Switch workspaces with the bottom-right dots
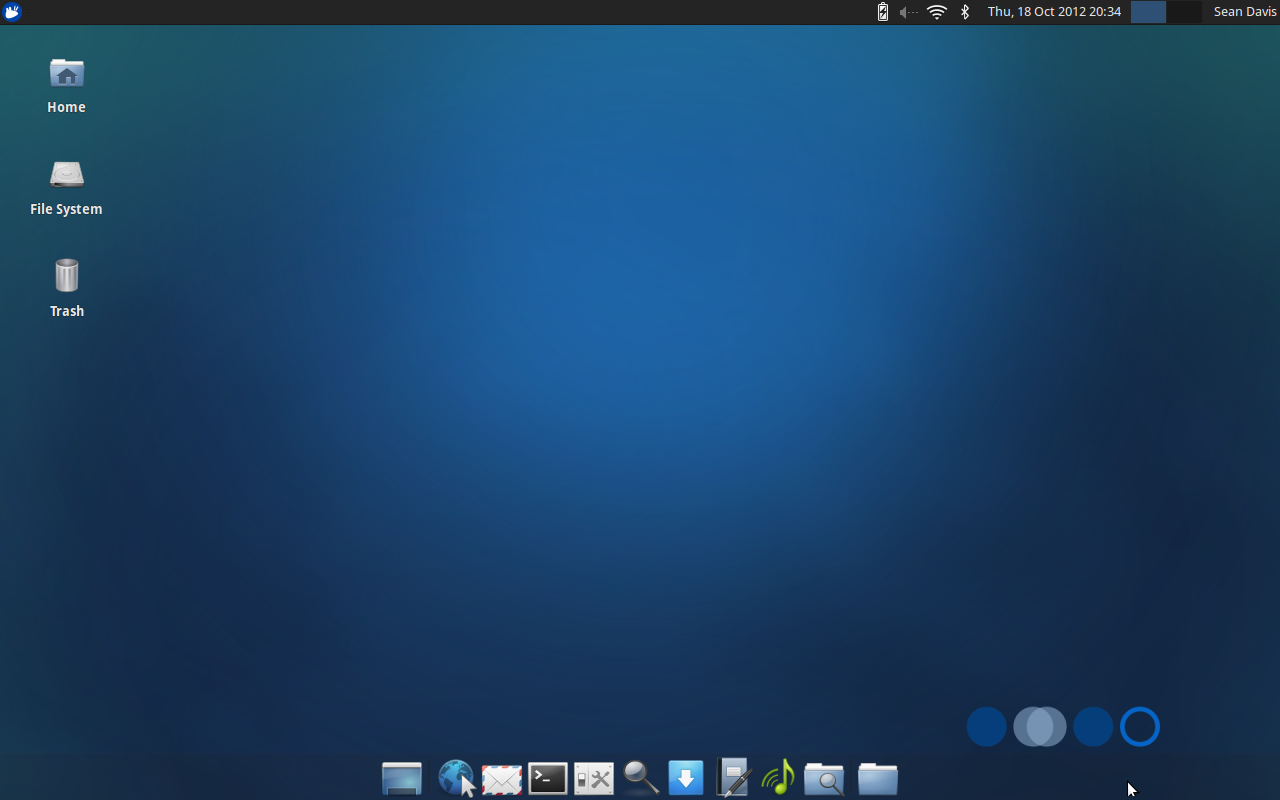The width and height of the screenshot is (1280, 800). click(1063, 726)
